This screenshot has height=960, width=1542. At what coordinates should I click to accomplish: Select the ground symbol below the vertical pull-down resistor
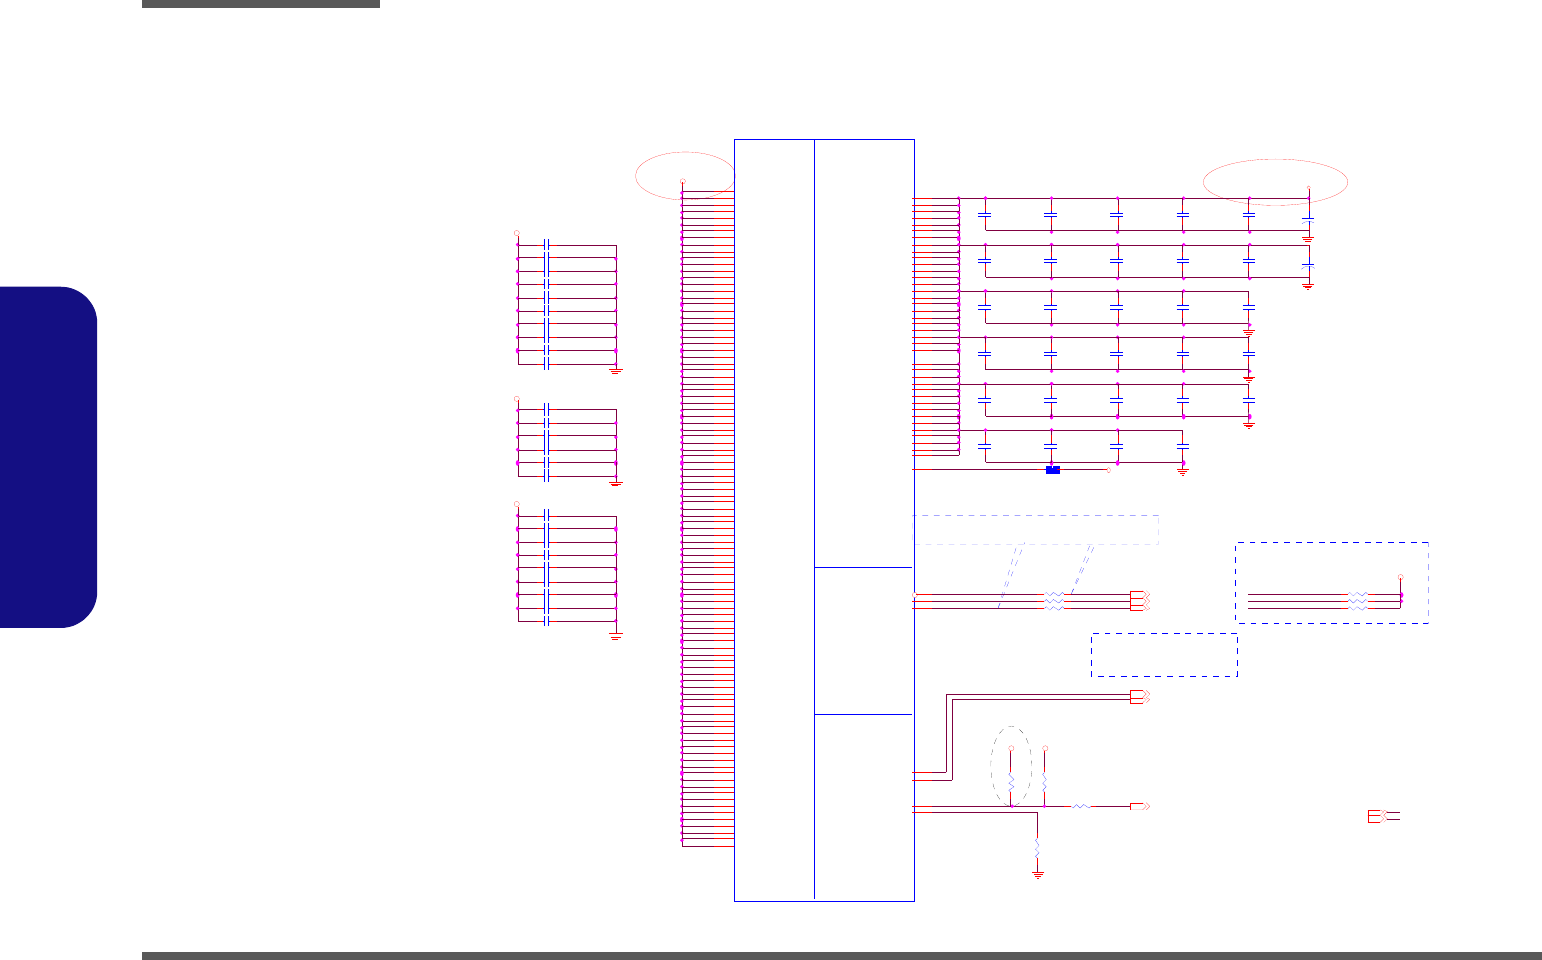pyautogui.click(x=1038, y=875)
